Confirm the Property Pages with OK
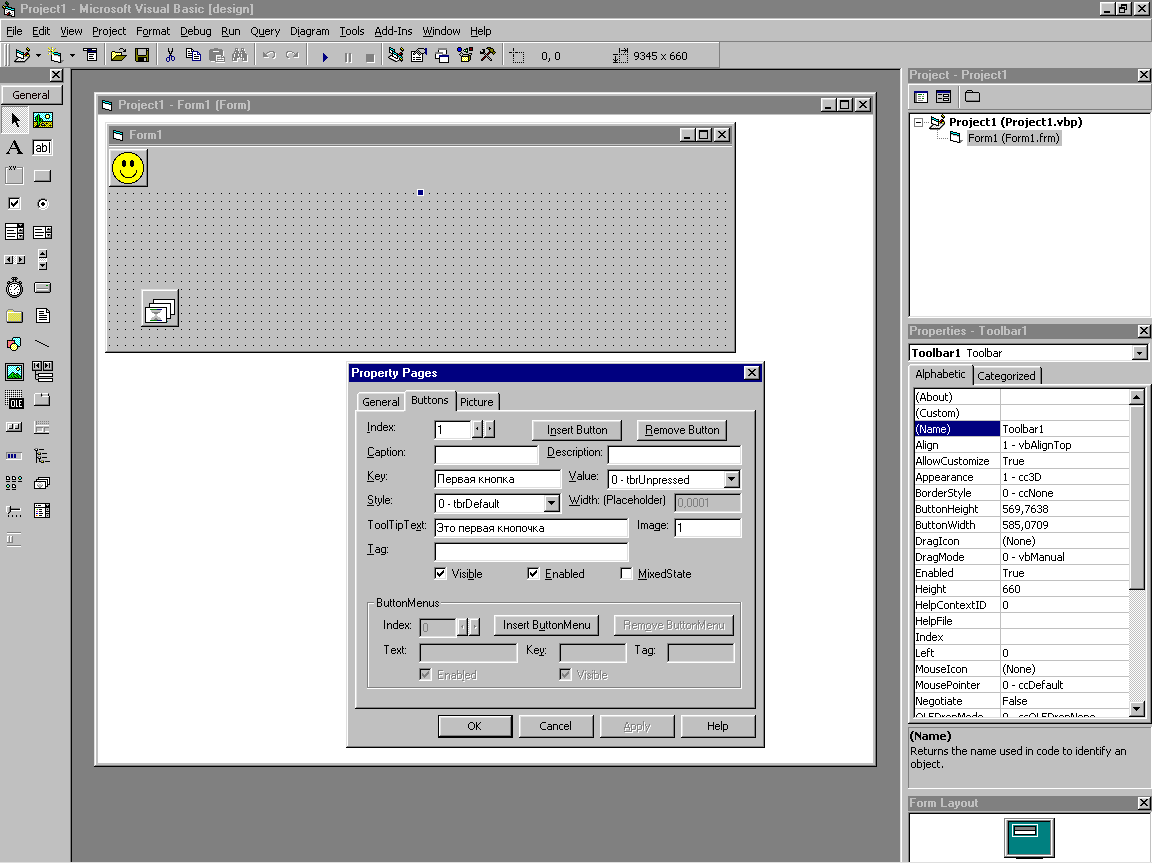 pos(475,726)
